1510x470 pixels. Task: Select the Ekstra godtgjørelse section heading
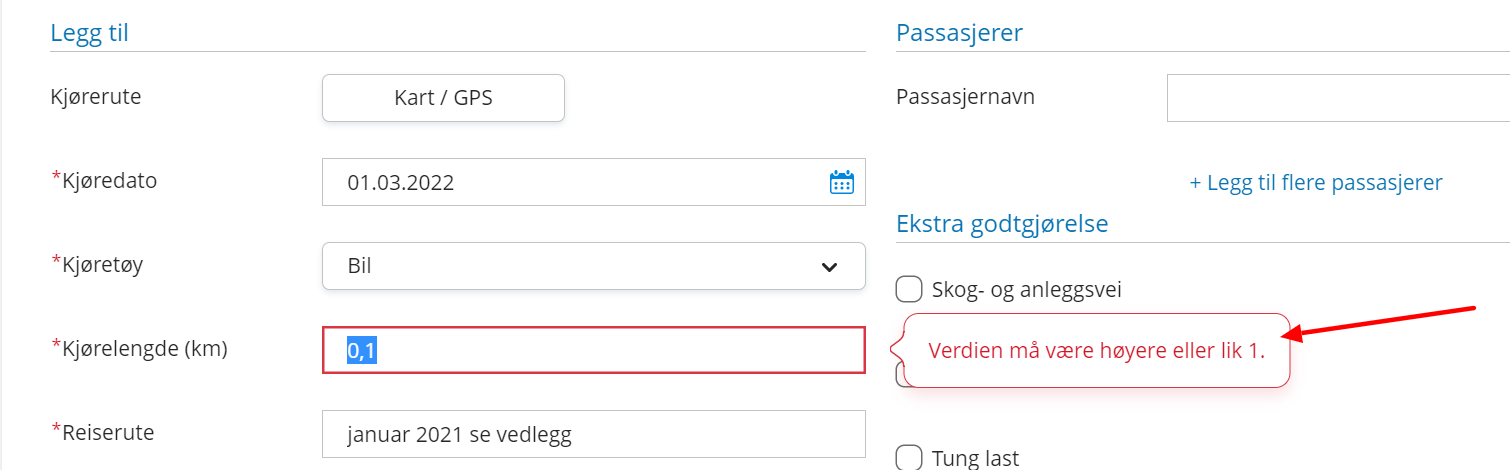click(x=1002, y=223)
